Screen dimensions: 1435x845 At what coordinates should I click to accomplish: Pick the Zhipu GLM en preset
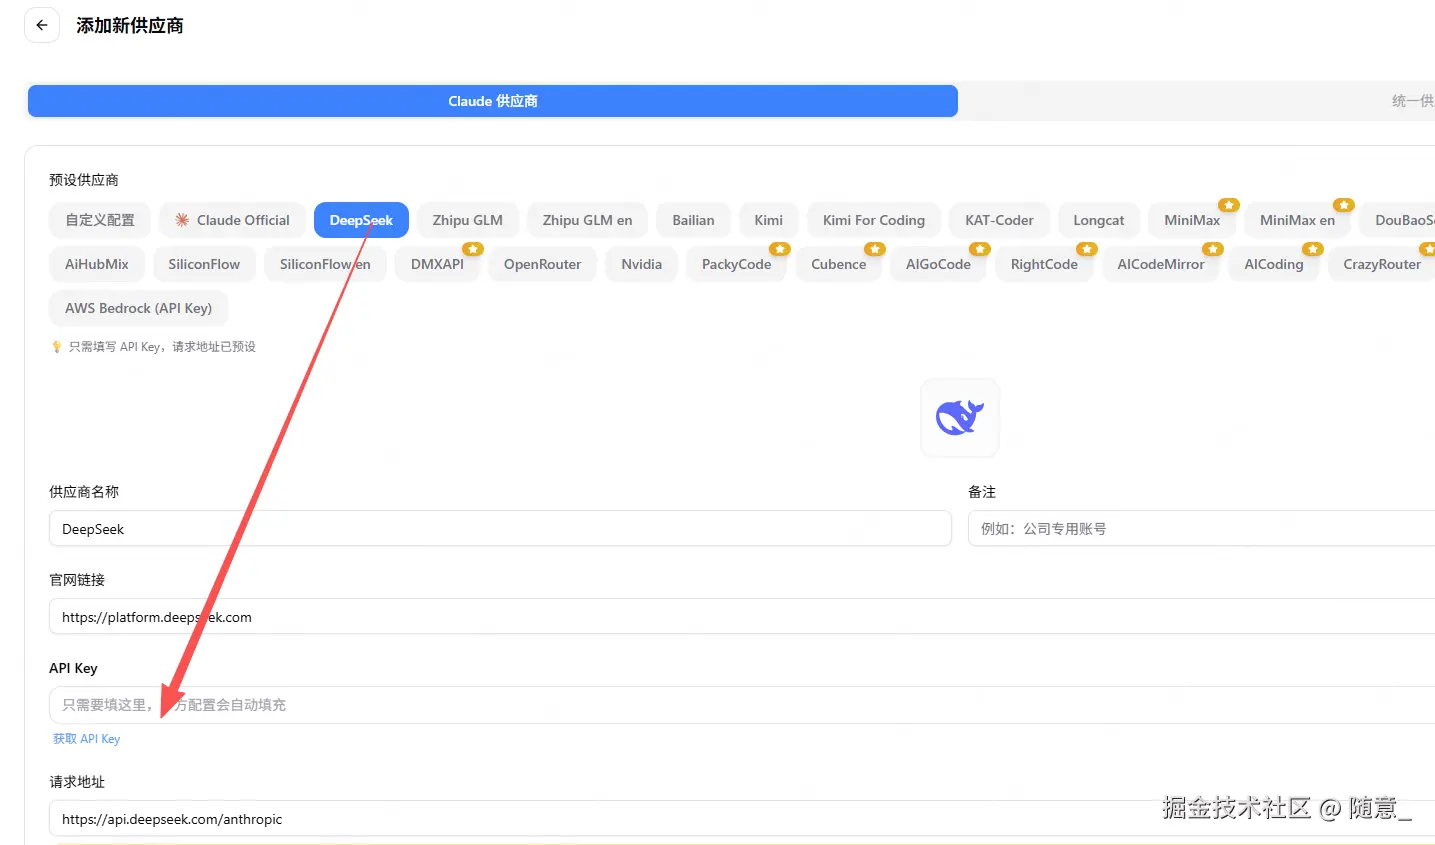tap(588, 220)
